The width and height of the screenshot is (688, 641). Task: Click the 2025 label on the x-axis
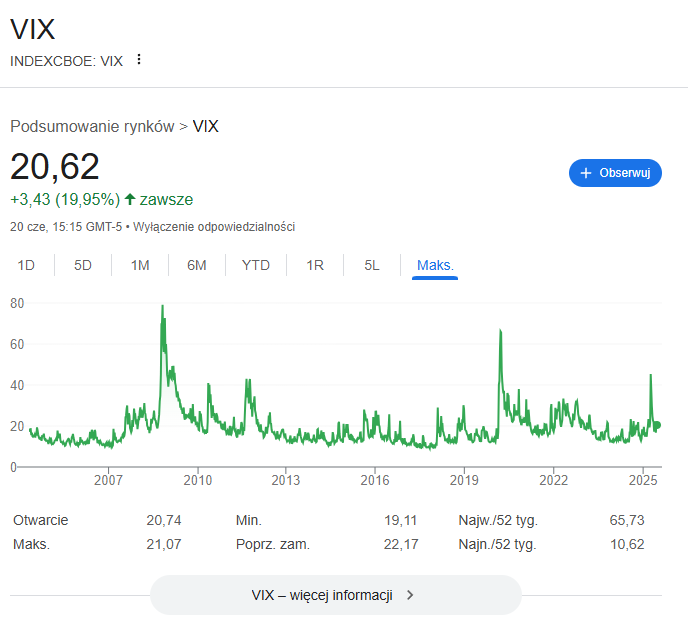click(643, 480)
